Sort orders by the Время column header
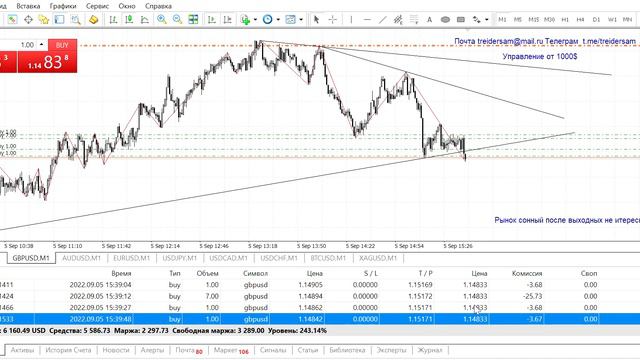640x360 pixels. coord(121,273)
